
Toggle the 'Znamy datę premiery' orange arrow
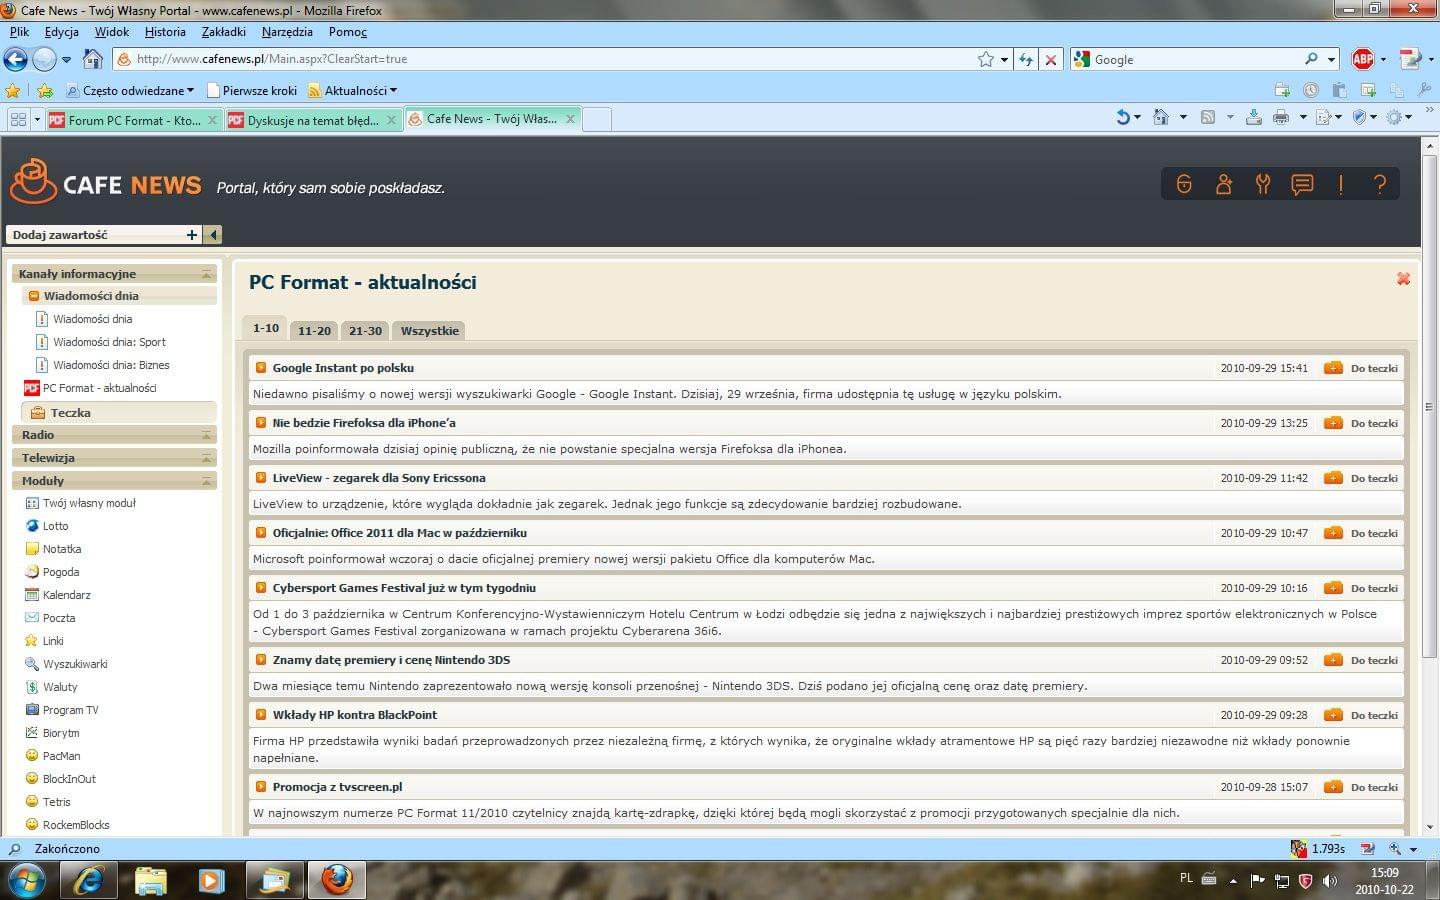[x=261, y=660]
